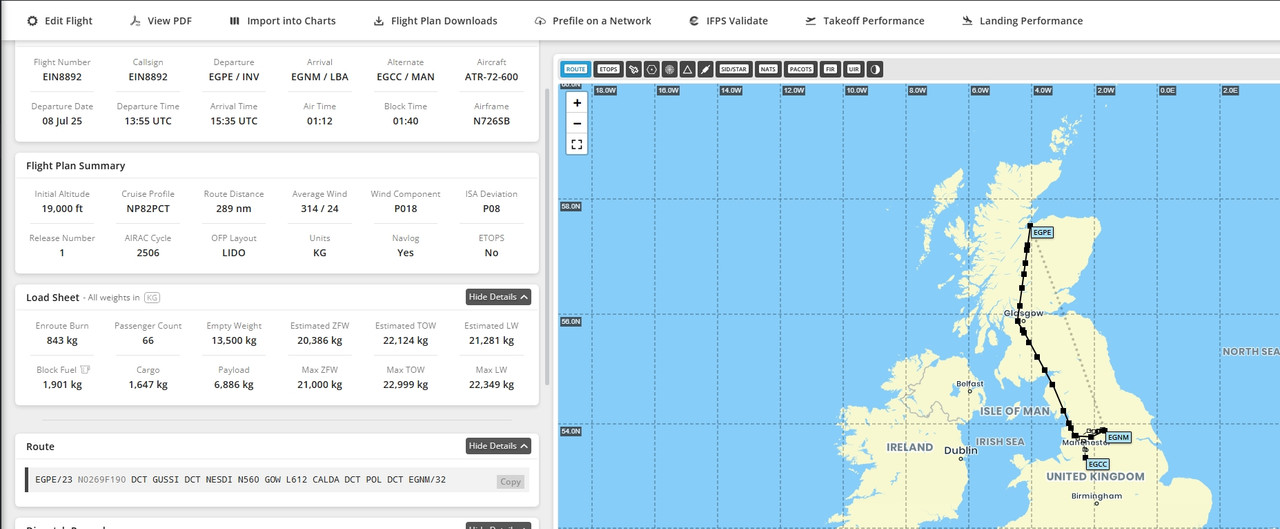Collapse Load Sheet with Hide Details
Viewport: 1280px width, 529px height.
(x=498, y=297)
